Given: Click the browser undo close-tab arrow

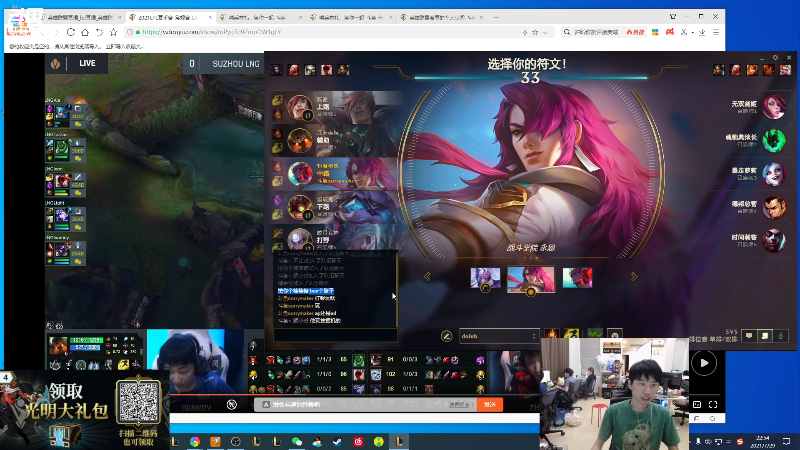Looking at the screenshot, I should point(99,32).
